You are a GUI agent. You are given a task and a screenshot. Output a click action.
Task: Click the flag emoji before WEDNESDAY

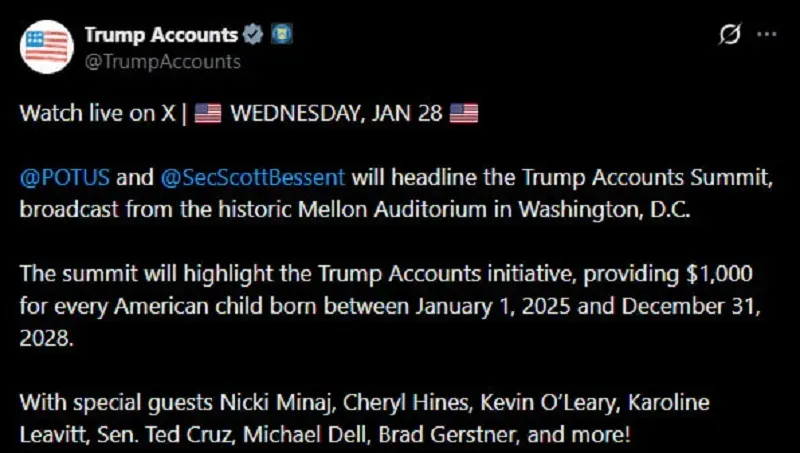coord(207,113)
